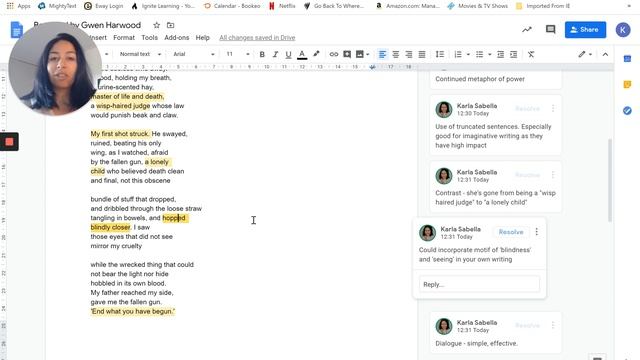Insert image from the toolbar
Screen dimensions: 640x360
(360, 54)
